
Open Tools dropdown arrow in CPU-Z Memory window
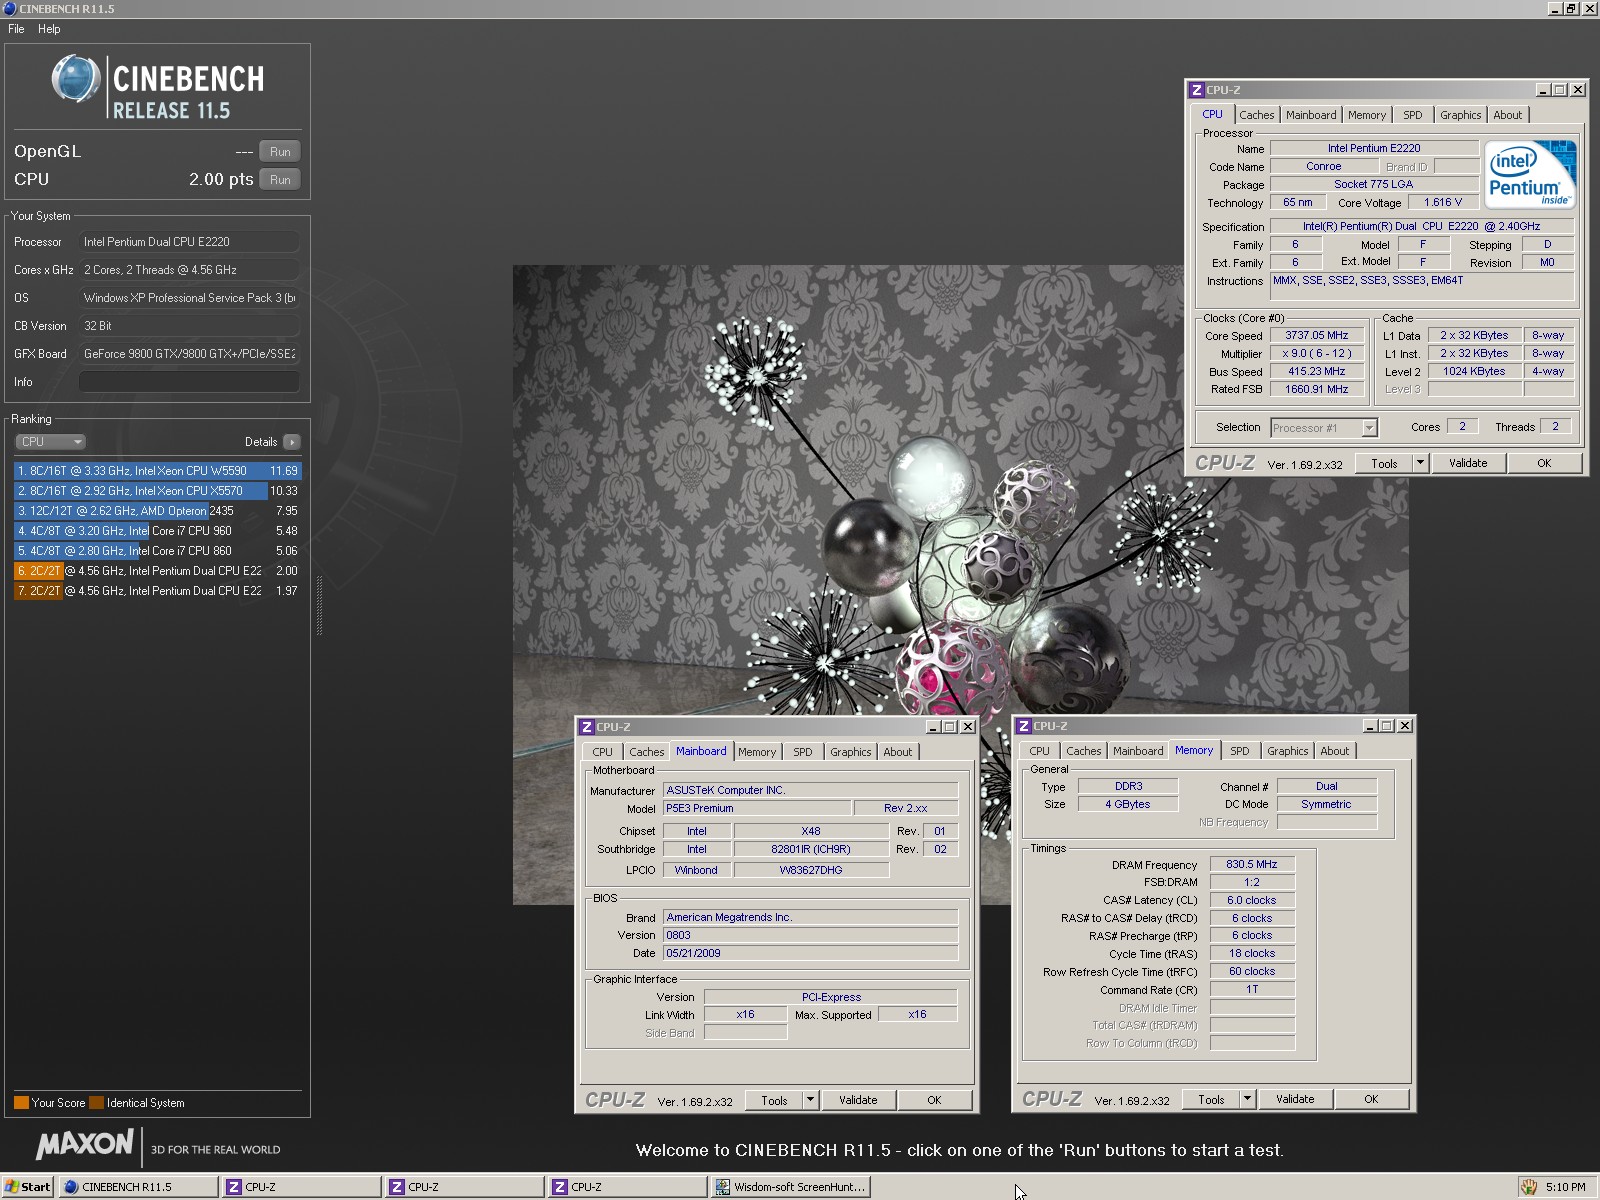1248,1099
